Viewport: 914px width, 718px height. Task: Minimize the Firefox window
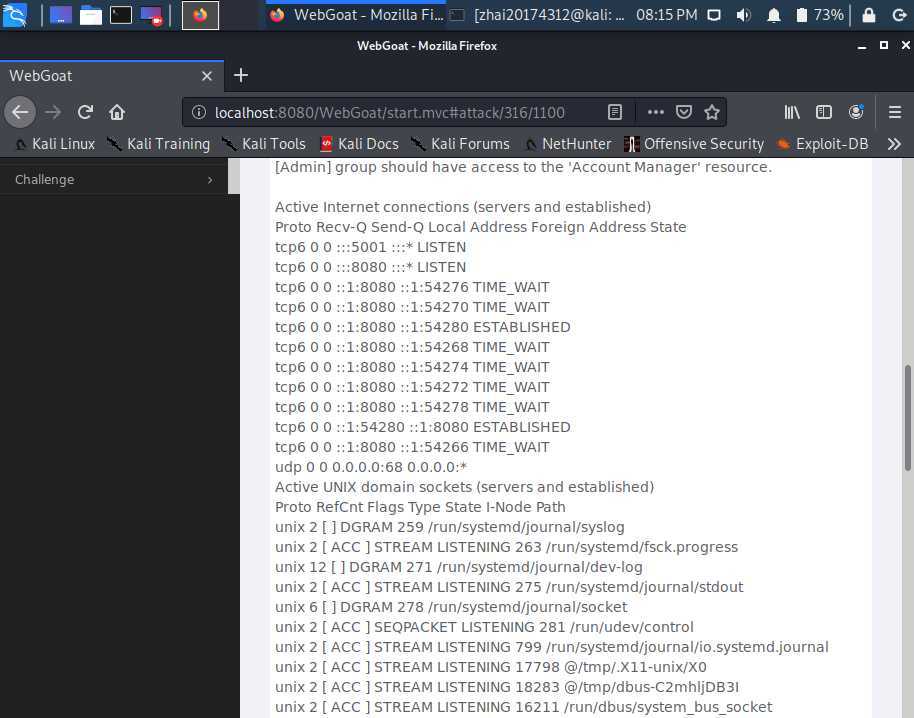(x=862, y=45)
